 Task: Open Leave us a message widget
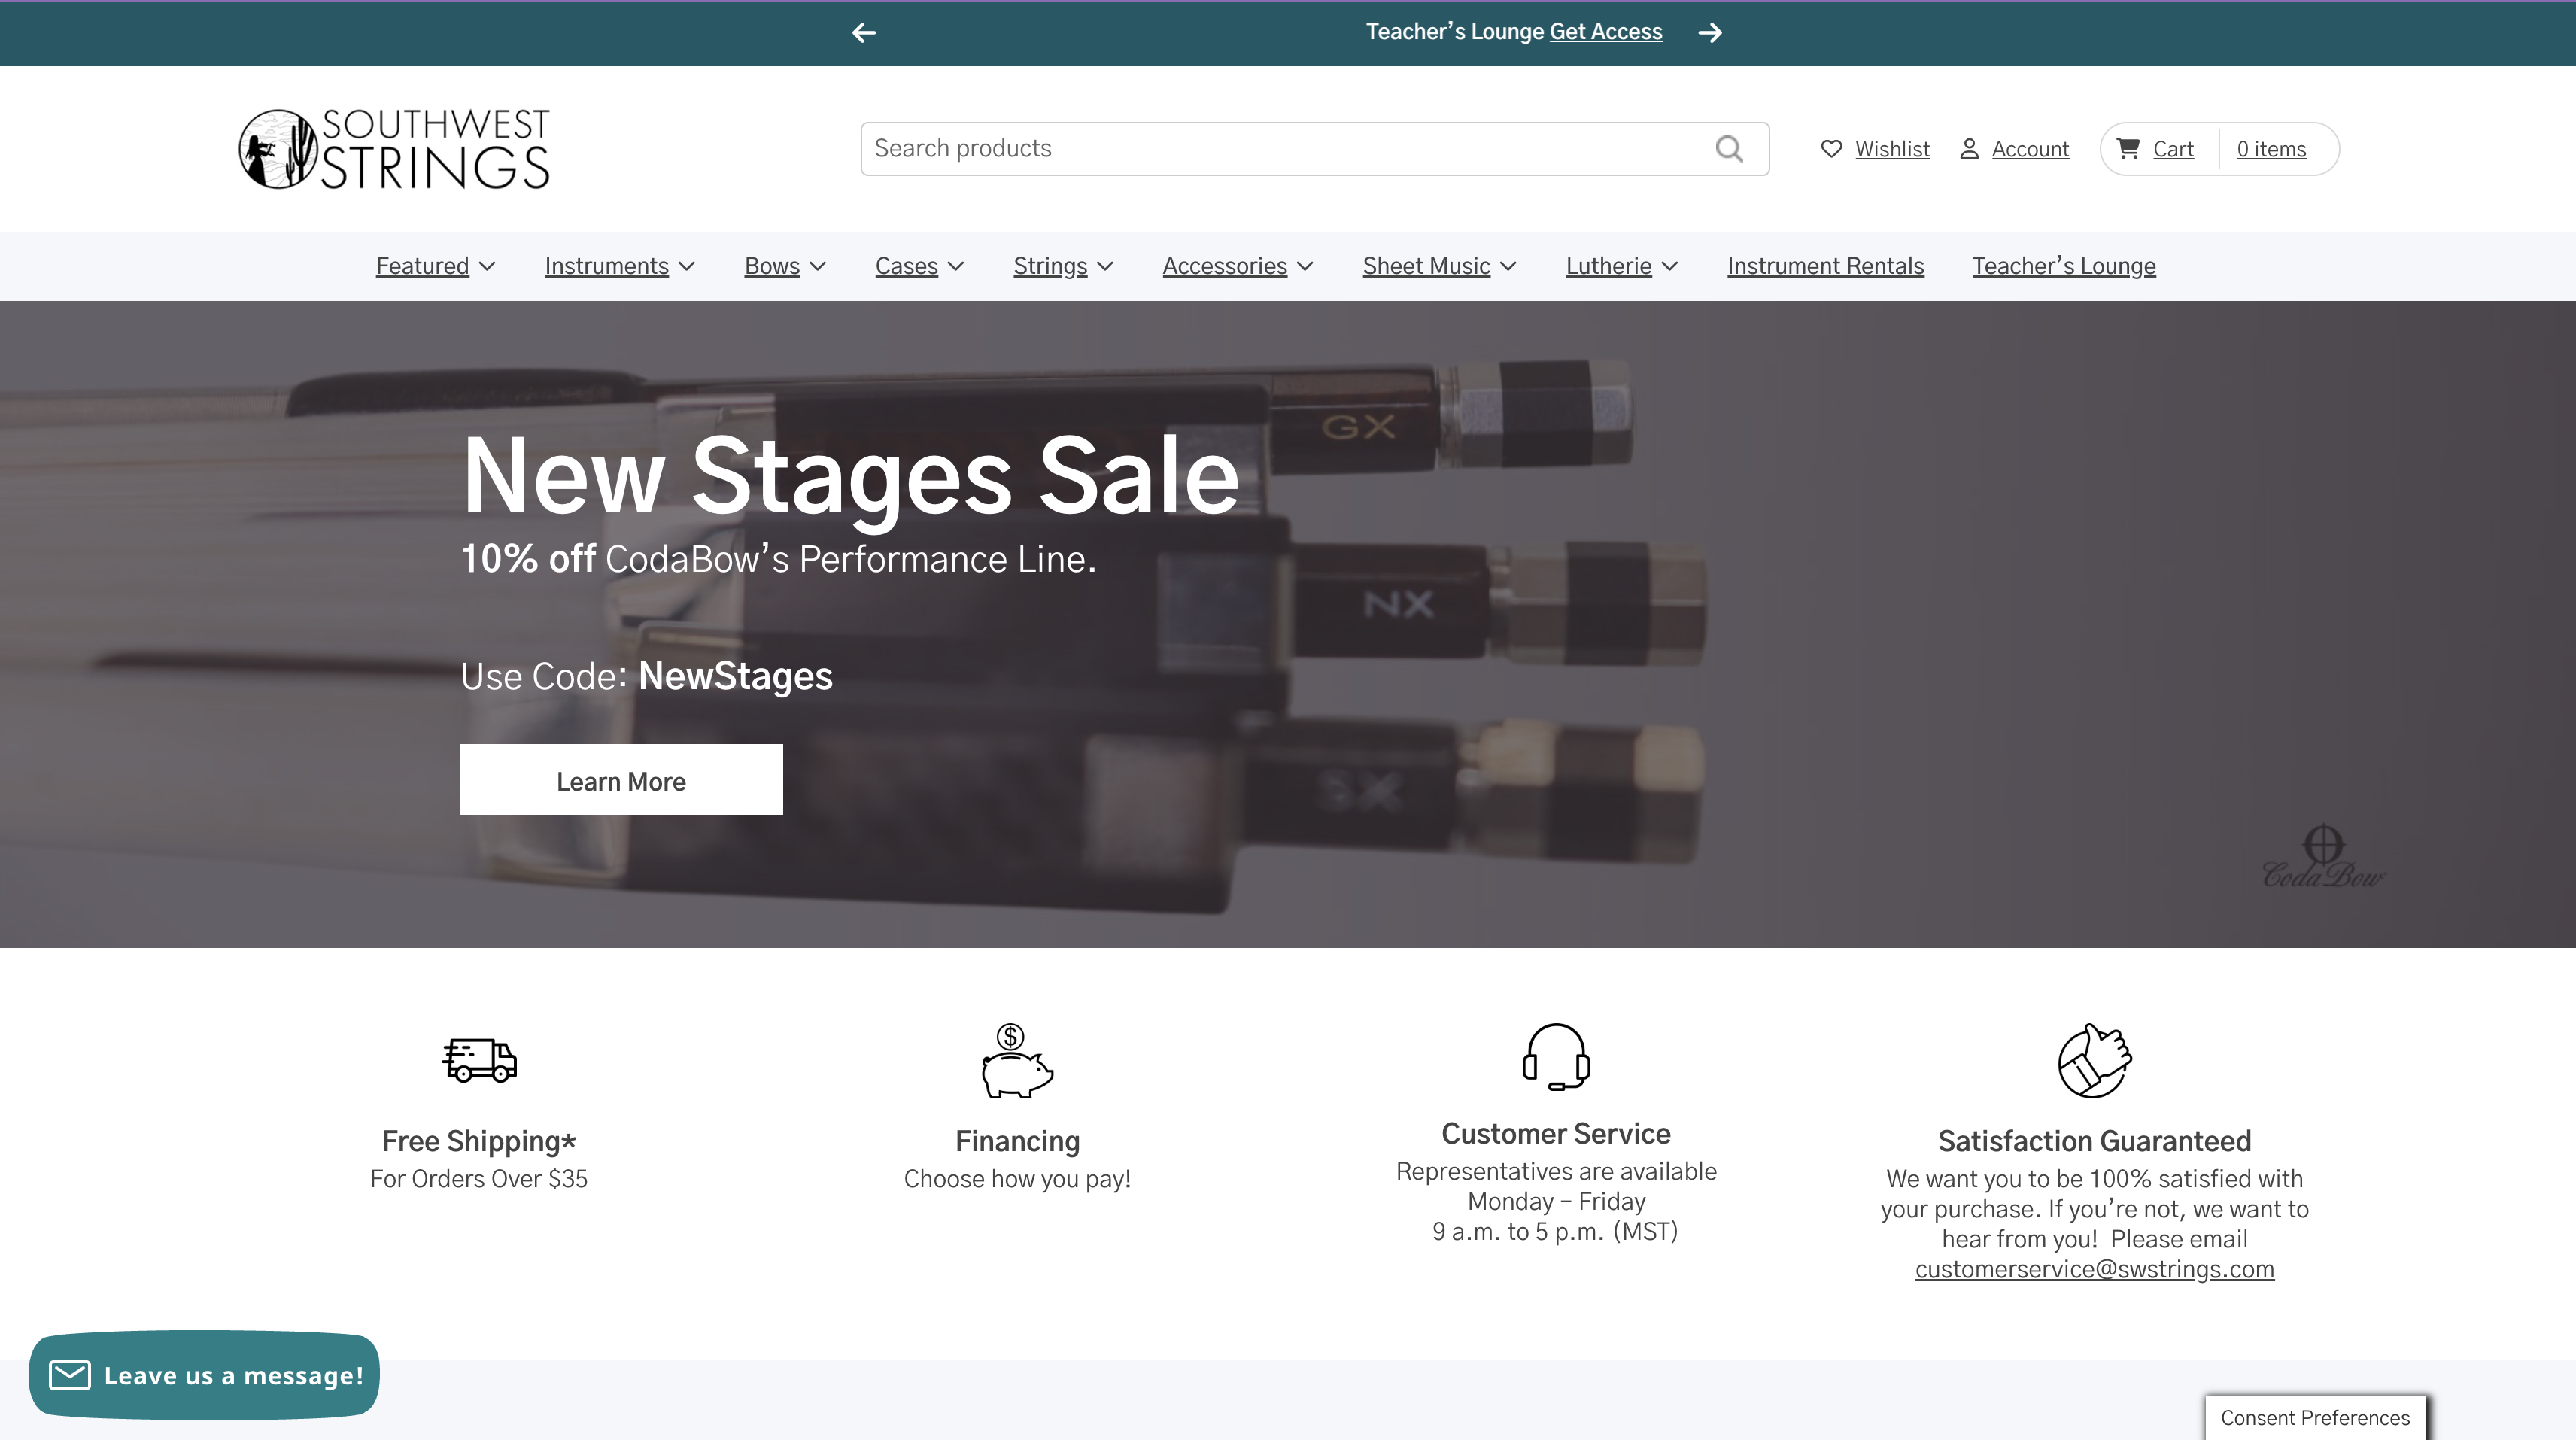tap(204, 1375)
